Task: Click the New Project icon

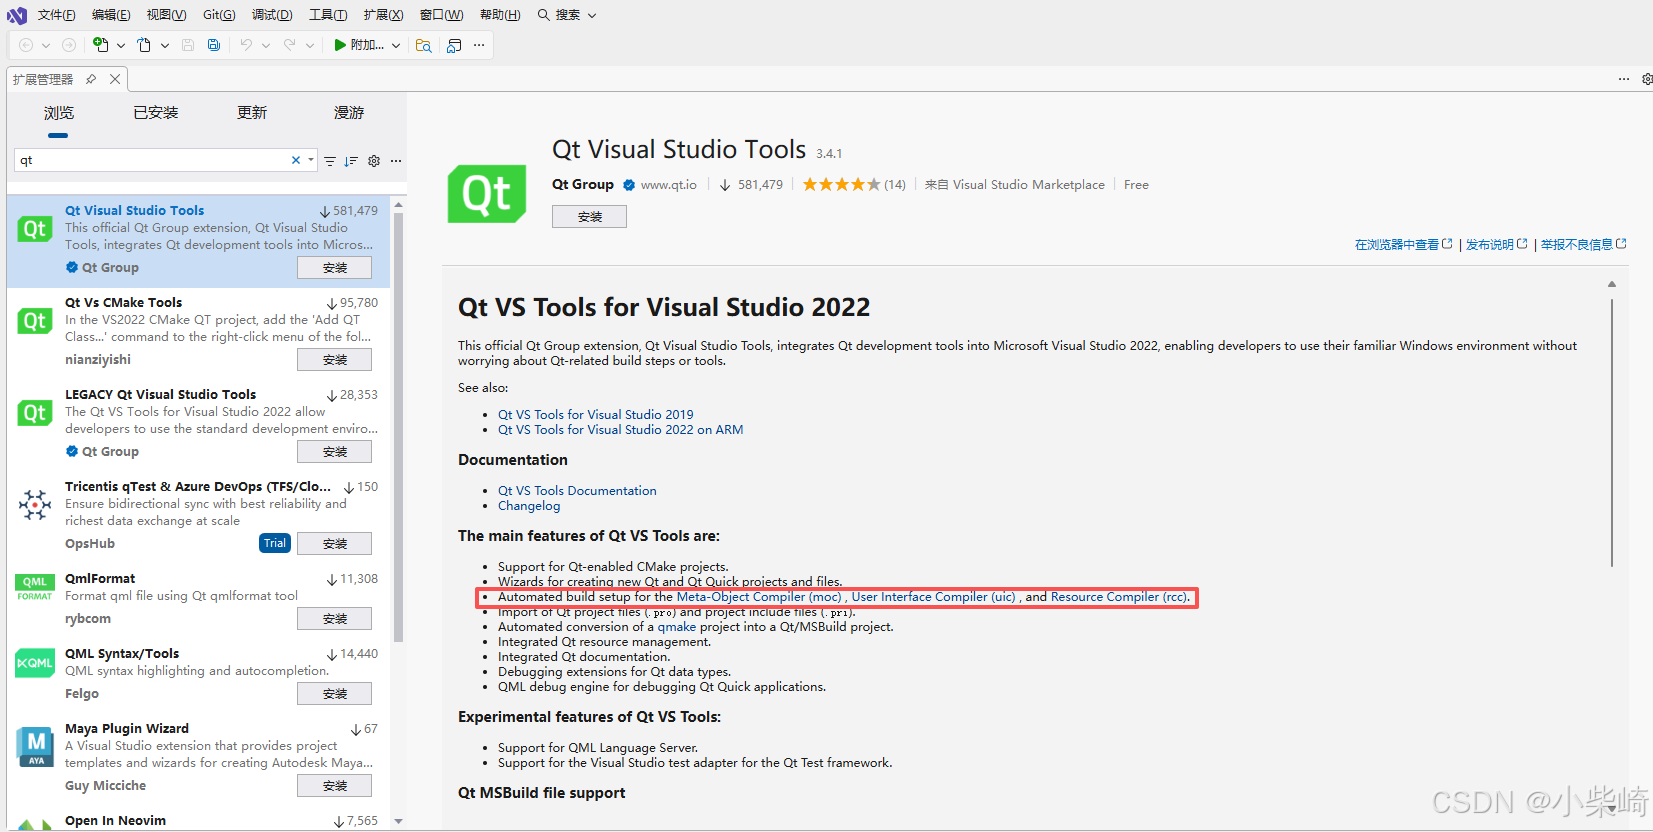Action: pos(101,45)
